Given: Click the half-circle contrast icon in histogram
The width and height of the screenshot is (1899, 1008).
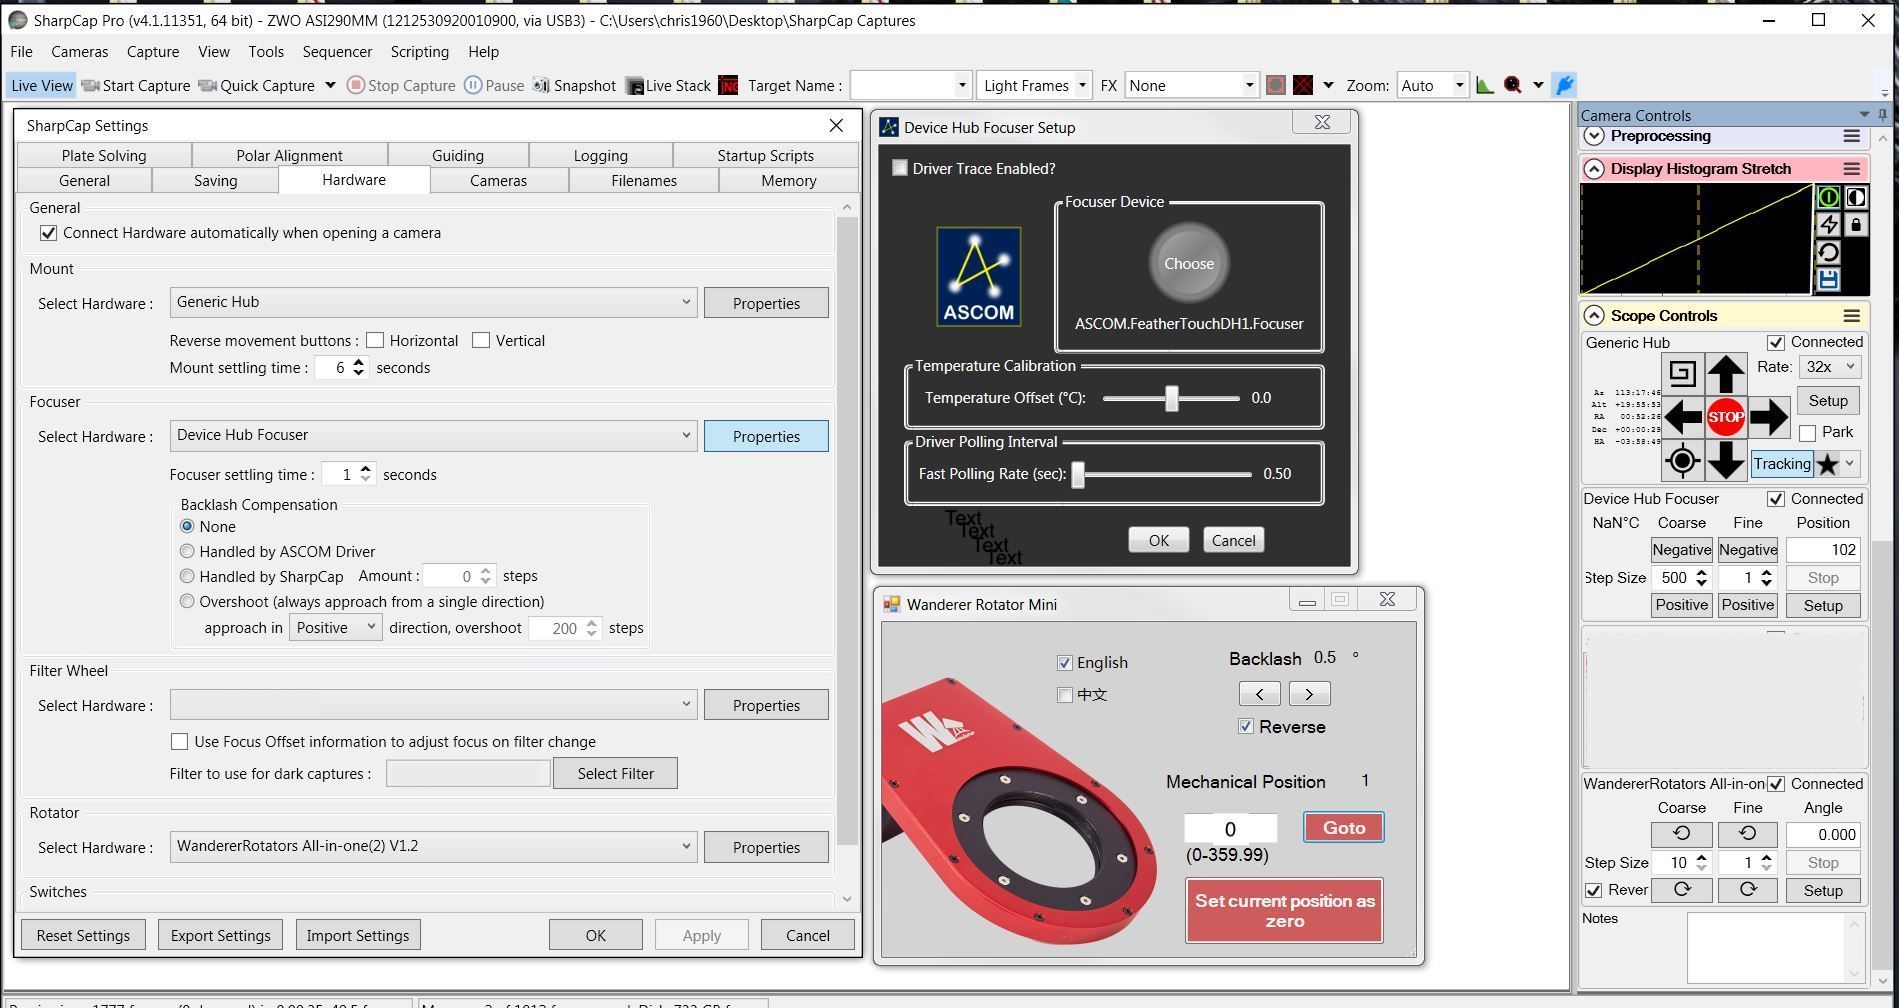Looking at the screenshot, I should [1856, 197].
